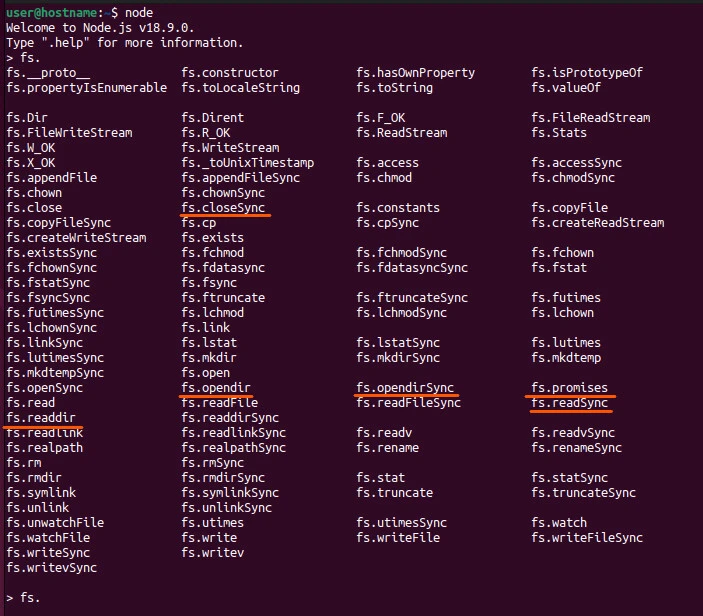Click the fs.FileReadStream entry
This screenshot has width=703, height=616.
click(x=591, y=118)
